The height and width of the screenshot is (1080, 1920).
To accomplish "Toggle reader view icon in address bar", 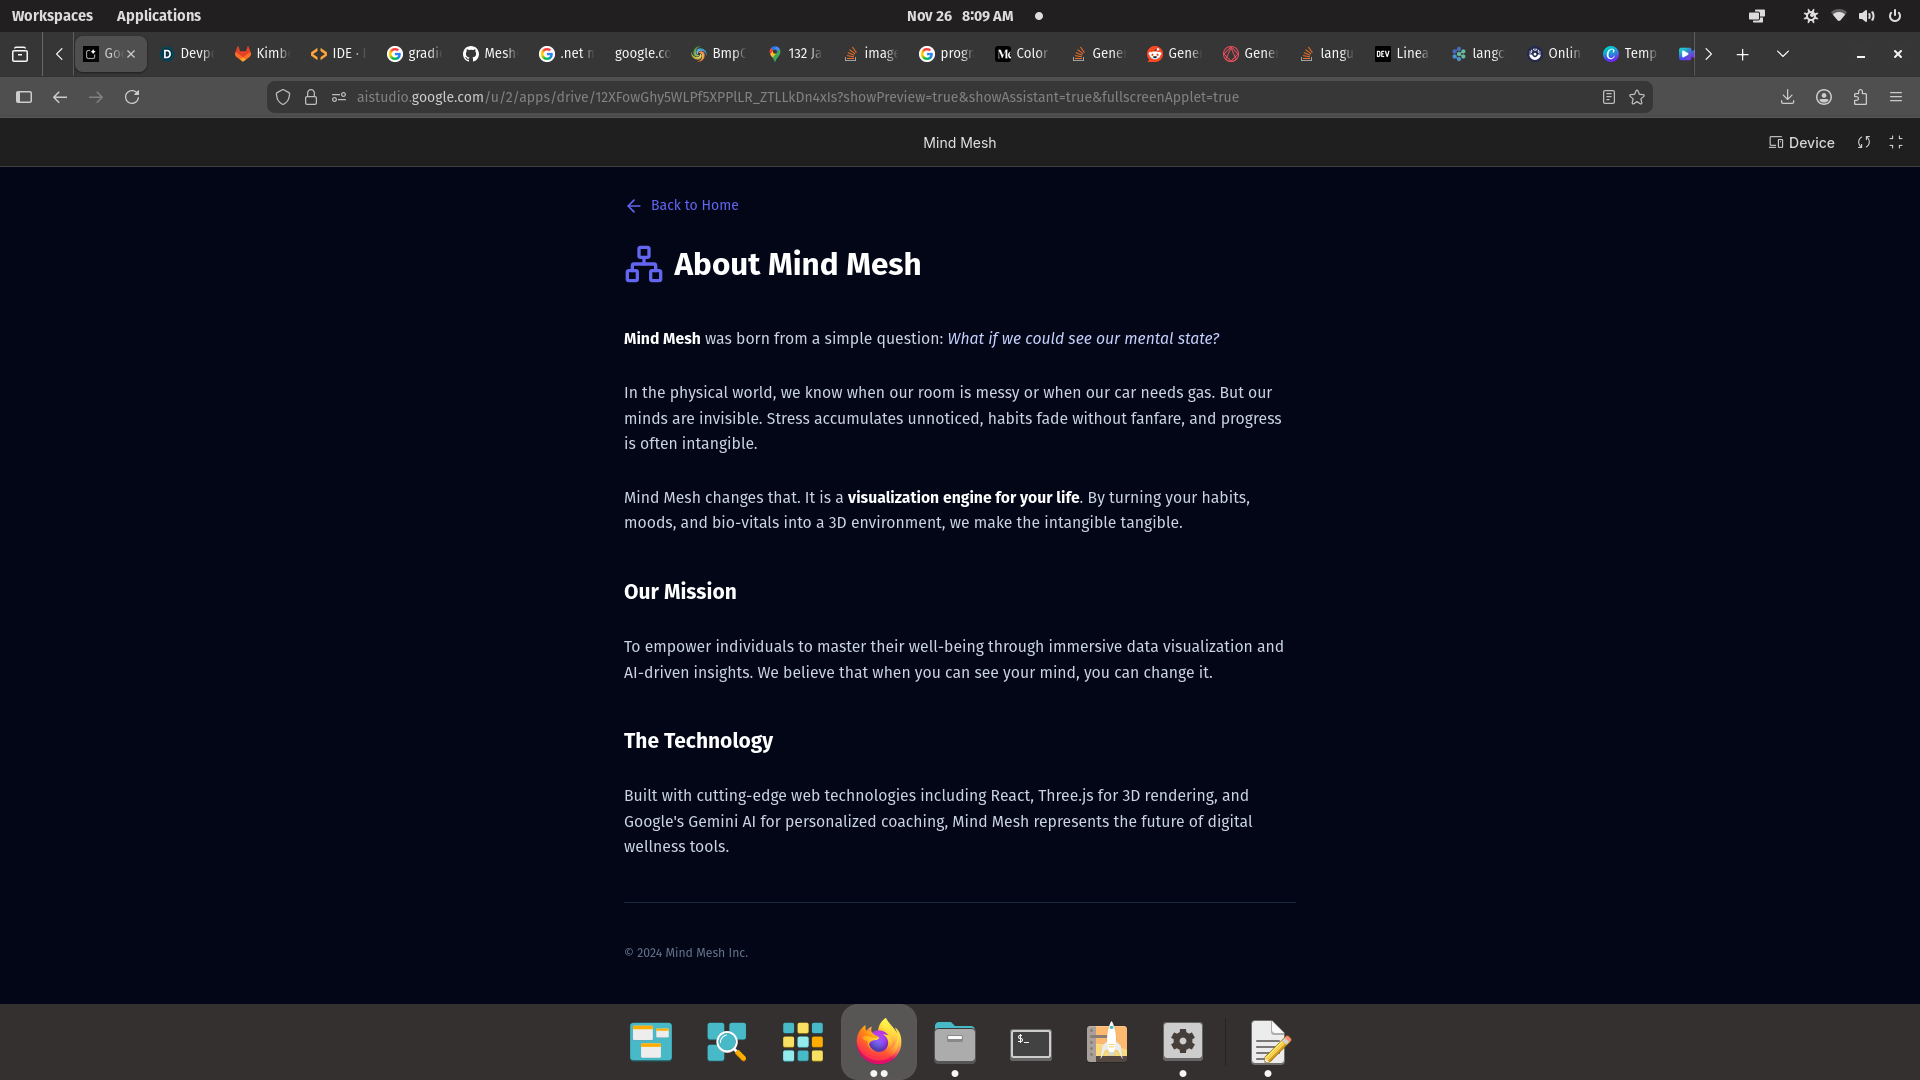I will pyautogui.click(x=1609, y=97).
